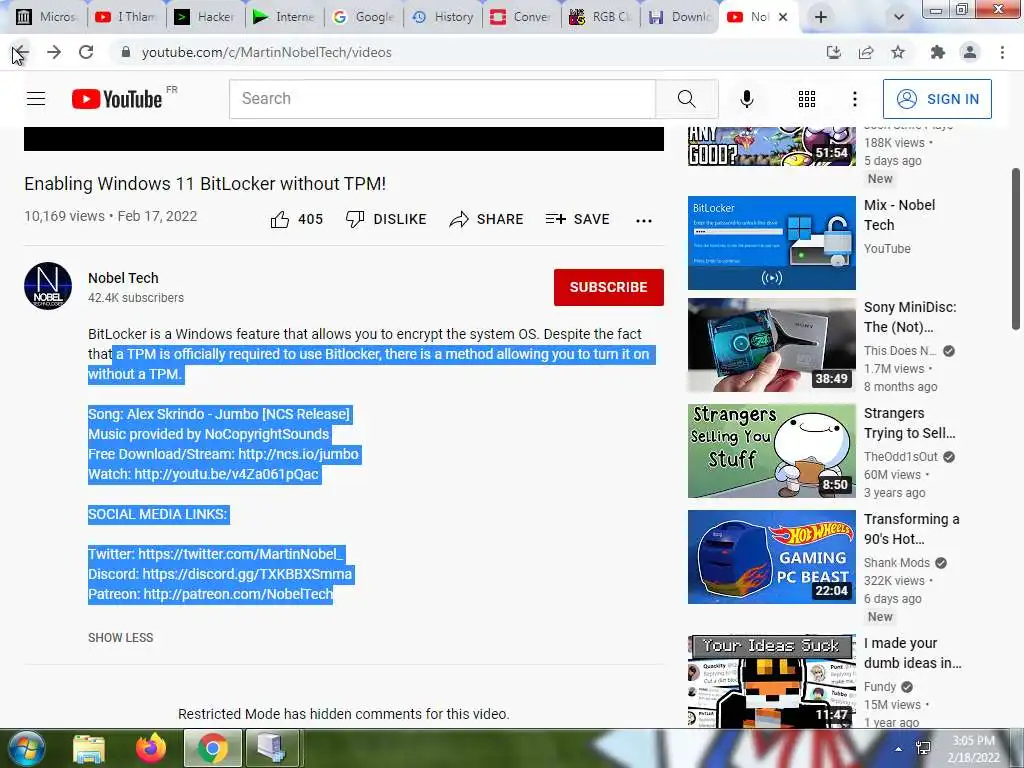The image size is (1024, 768).
Task: Open a new browser tab
Action: coord(821,17)
